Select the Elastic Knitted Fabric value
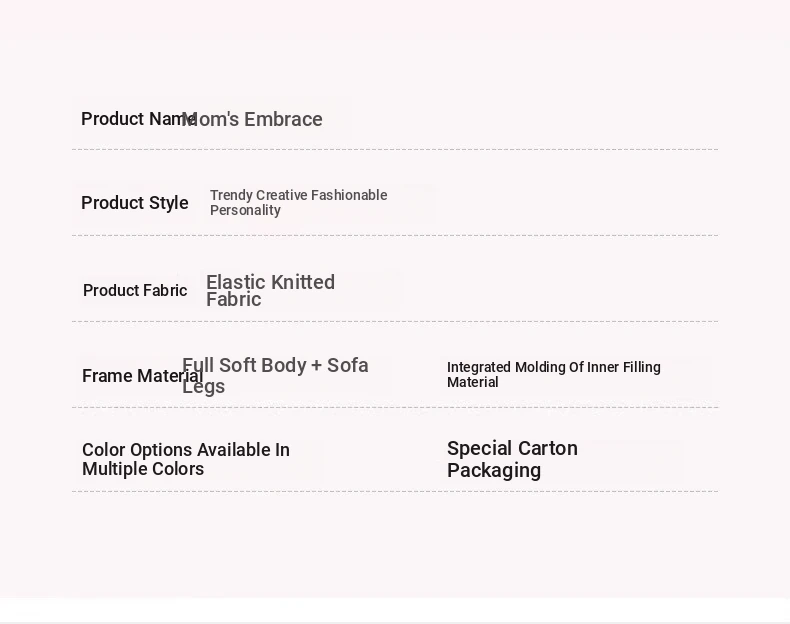 pos(270,291)
